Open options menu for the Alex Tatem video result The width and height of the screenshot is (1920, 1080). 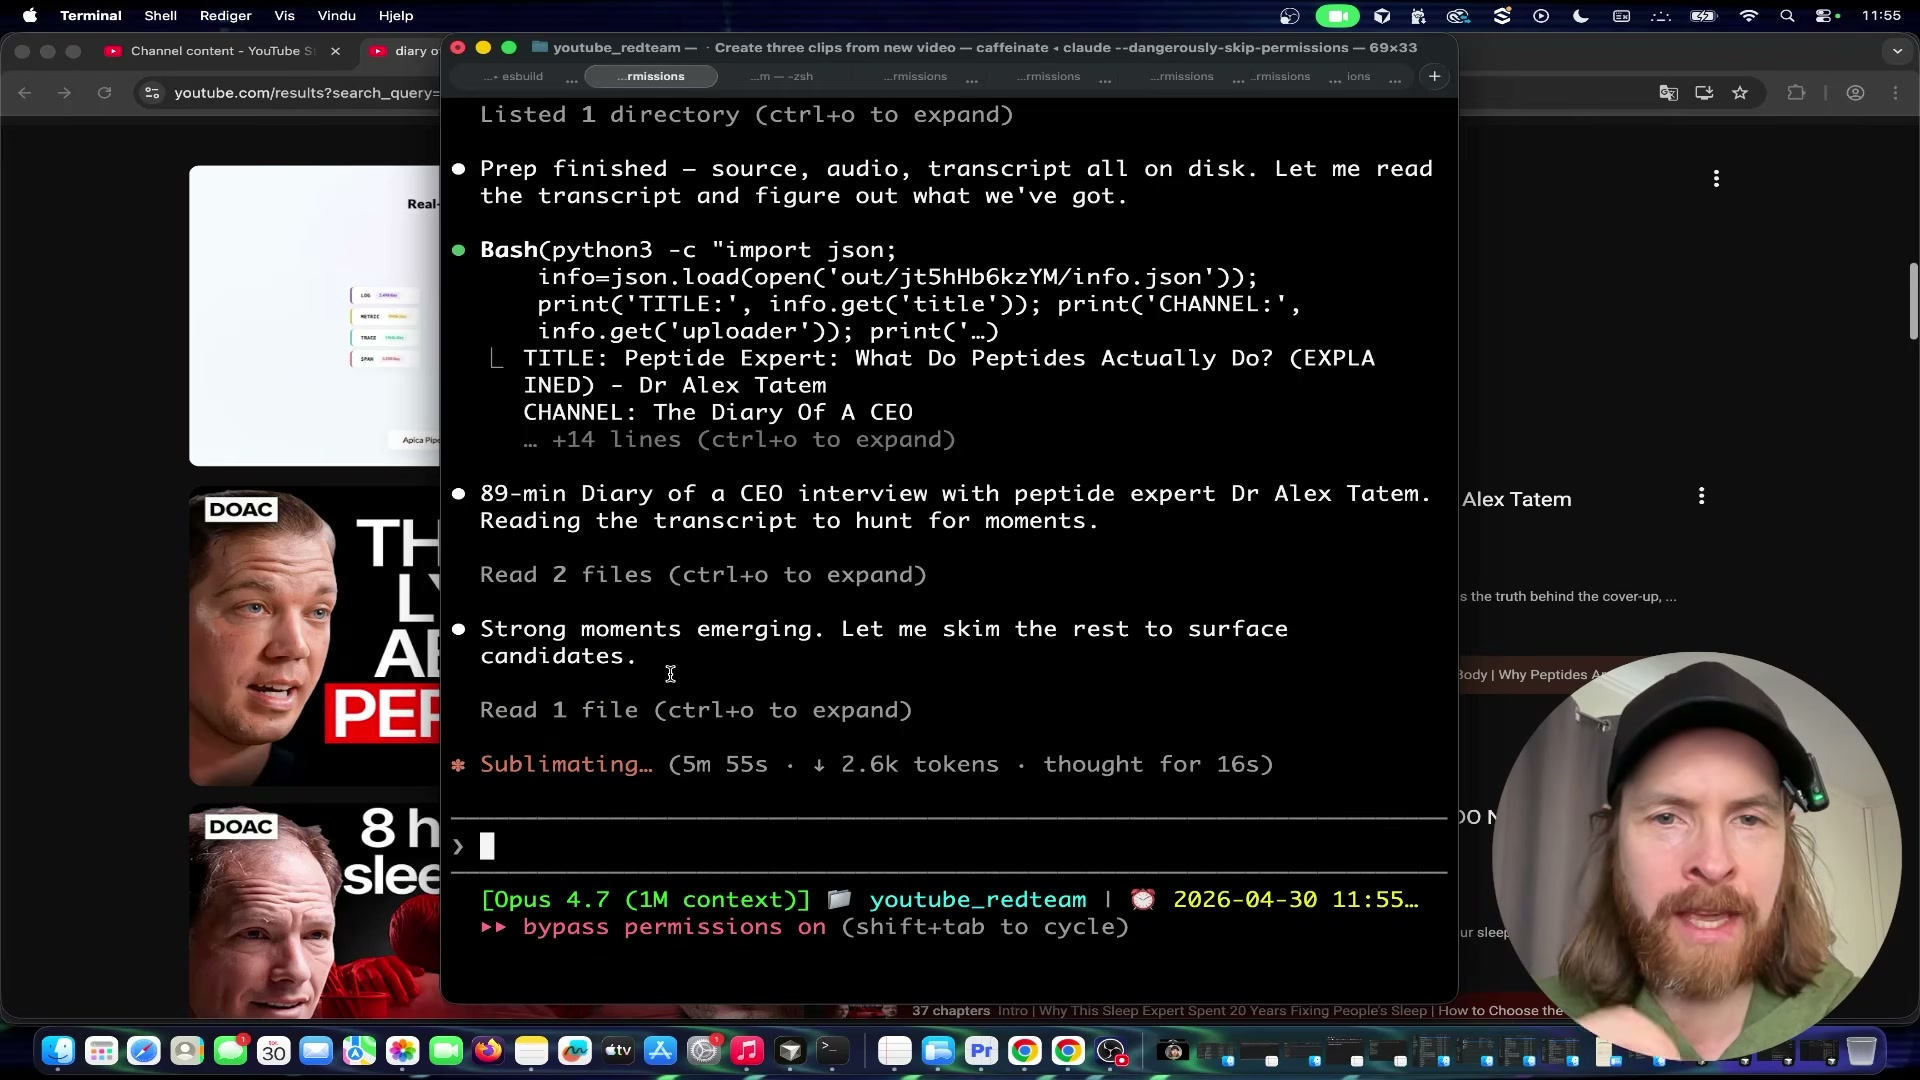click(x=1701, y=496)
